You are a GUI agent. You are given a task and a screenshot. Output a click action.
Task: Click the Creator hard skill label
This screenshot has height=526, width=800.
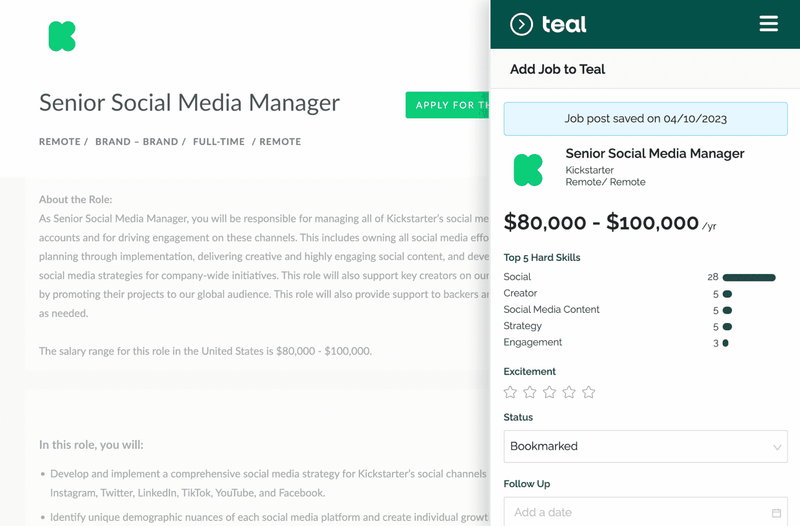coord(520,293)
